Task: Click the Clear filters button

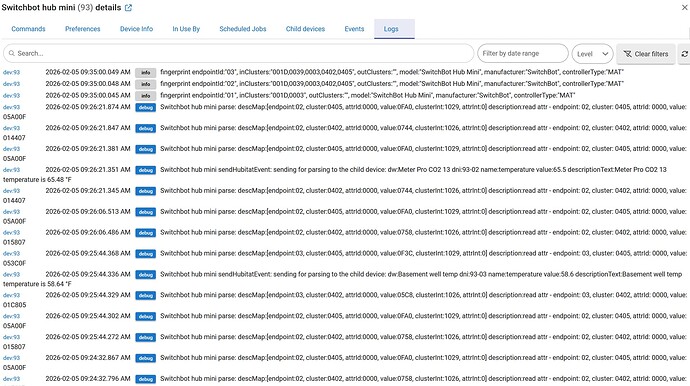Action: [x=646, y=54]
